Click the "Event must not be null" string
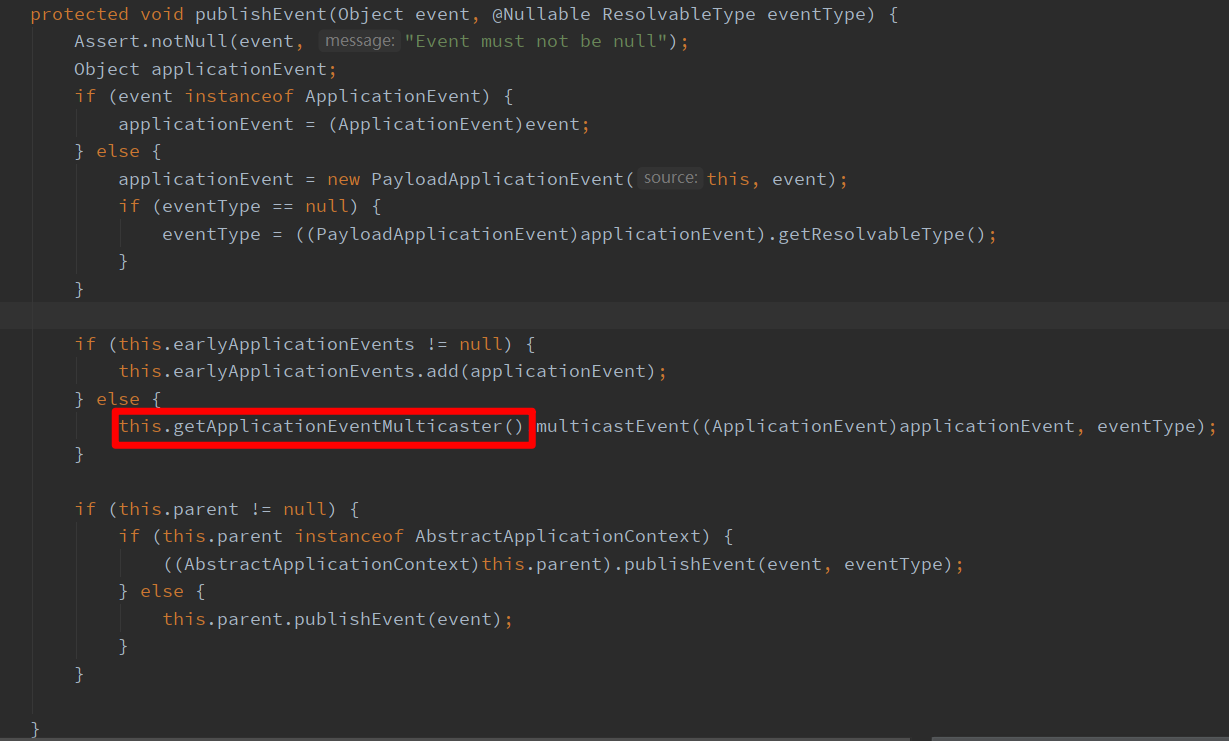Screen dimensions: 1229x741 [536, 41]
